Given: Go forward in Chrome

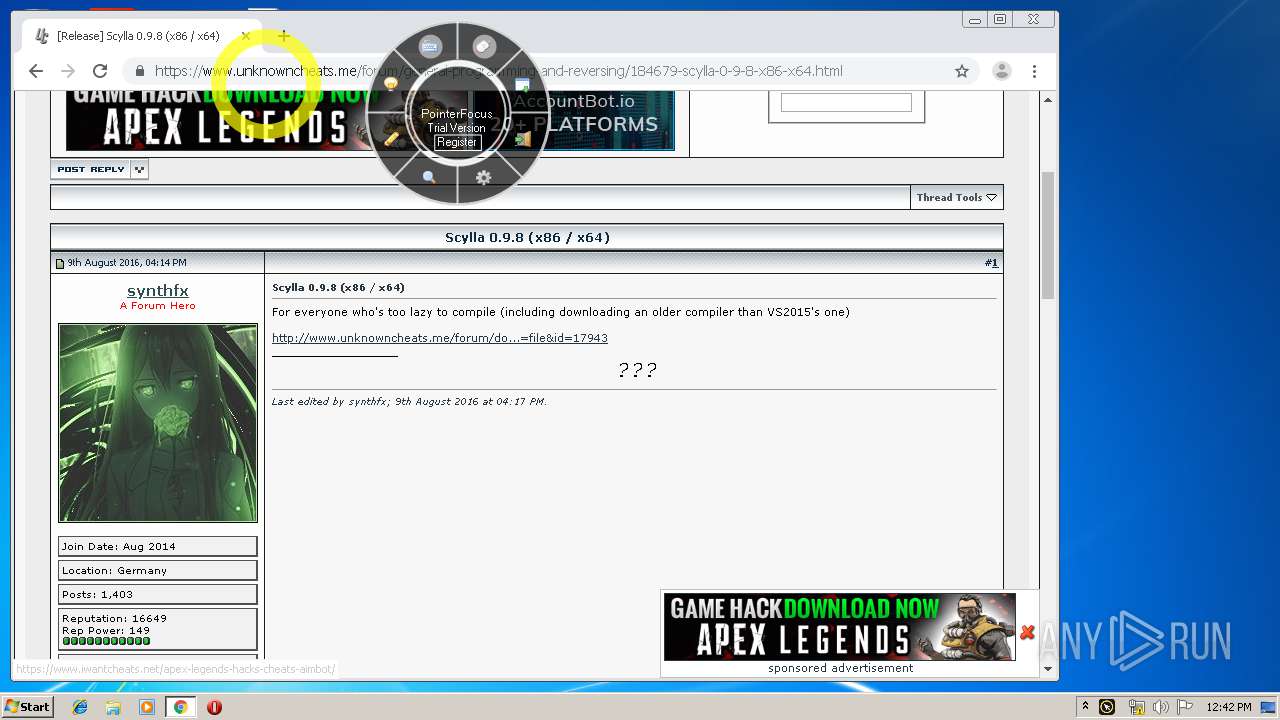Looking at the screenshot, I should (x=68, y=71).
